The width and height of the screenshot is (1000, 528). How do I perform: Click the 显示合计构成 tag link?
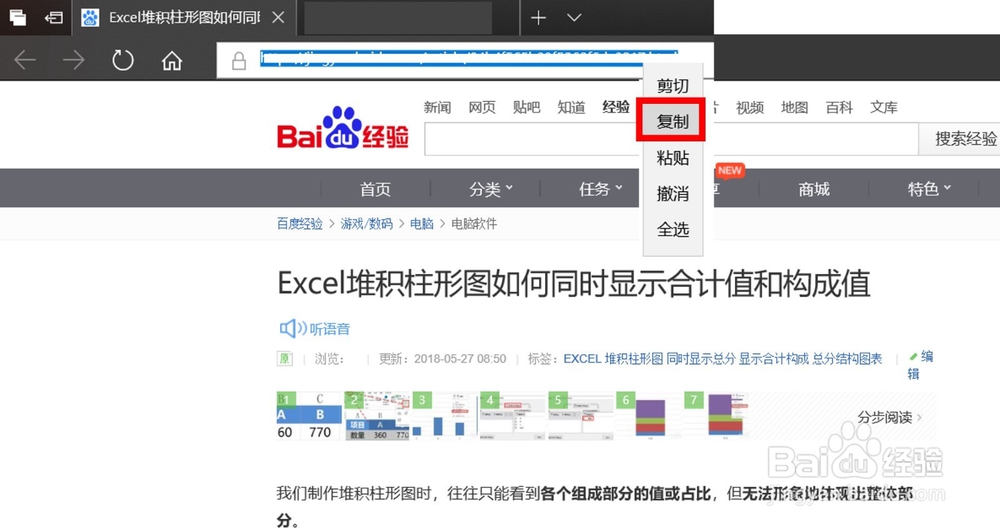(x=774, y=358)
